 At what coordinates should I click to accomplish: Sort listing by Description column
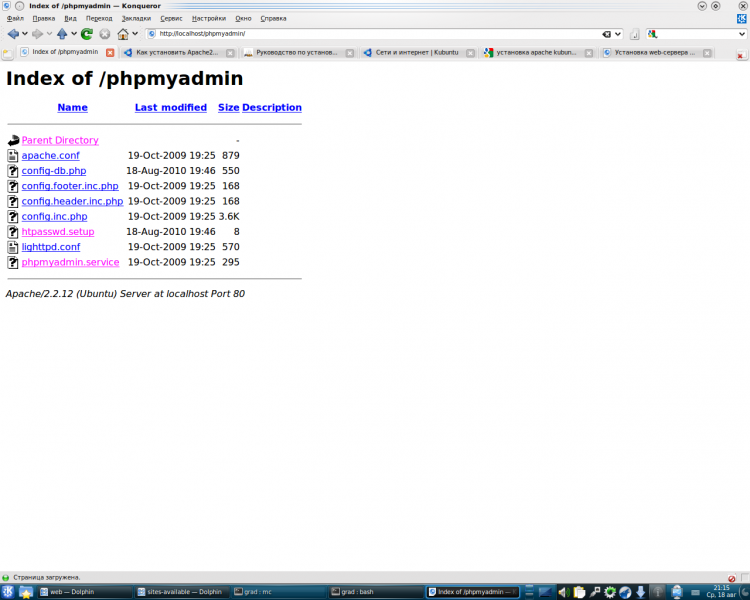click(272, 108)
